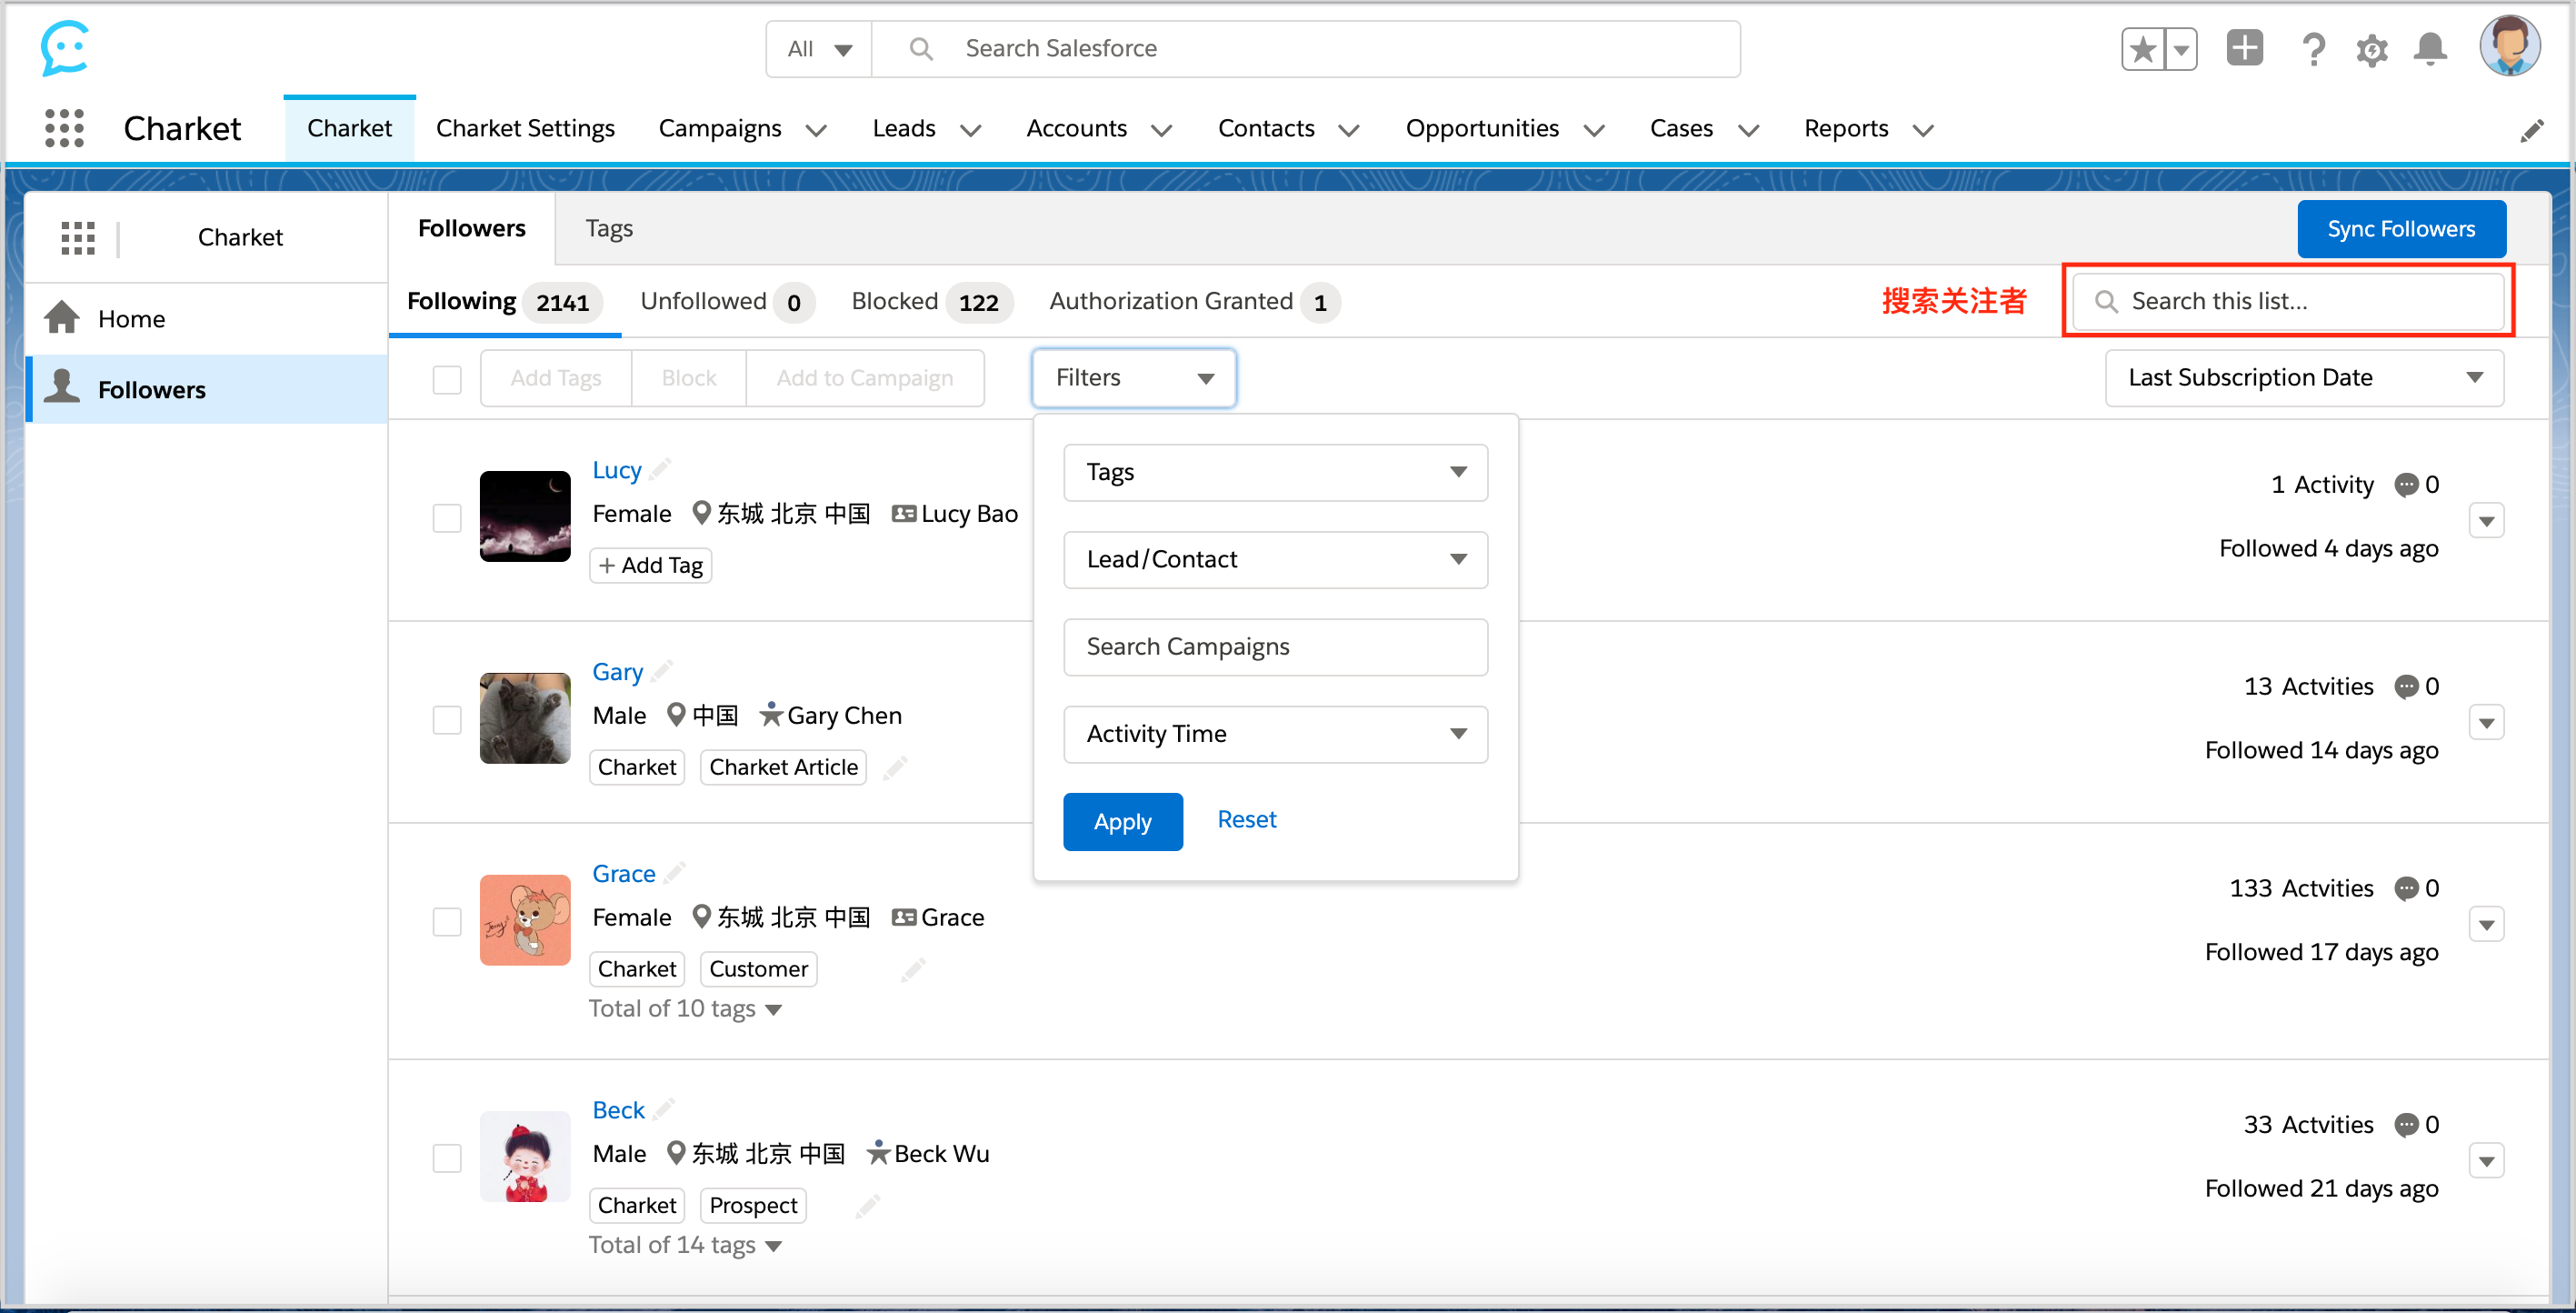Open the Activity Time filter dropdown
The image size is (2576, 1313).
pos(1275,734)
